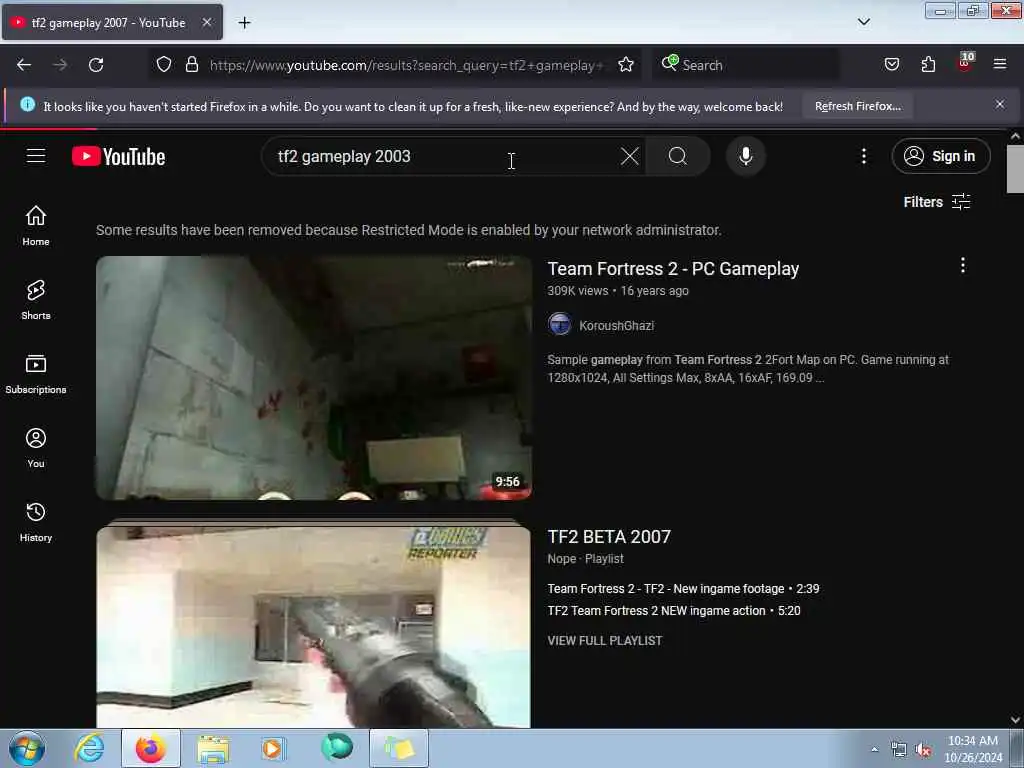Viewport: 1024px width, 768px height.
Task: Open the You section in sidebar
Action: 36,448
